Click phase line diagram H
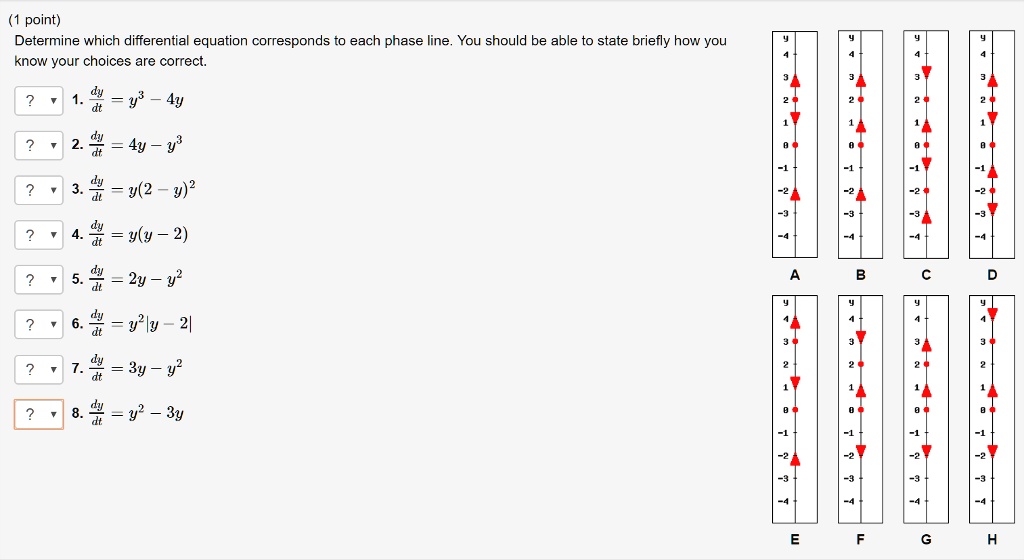Viewport: 1024px width, 560px height. tap(992, 409)
